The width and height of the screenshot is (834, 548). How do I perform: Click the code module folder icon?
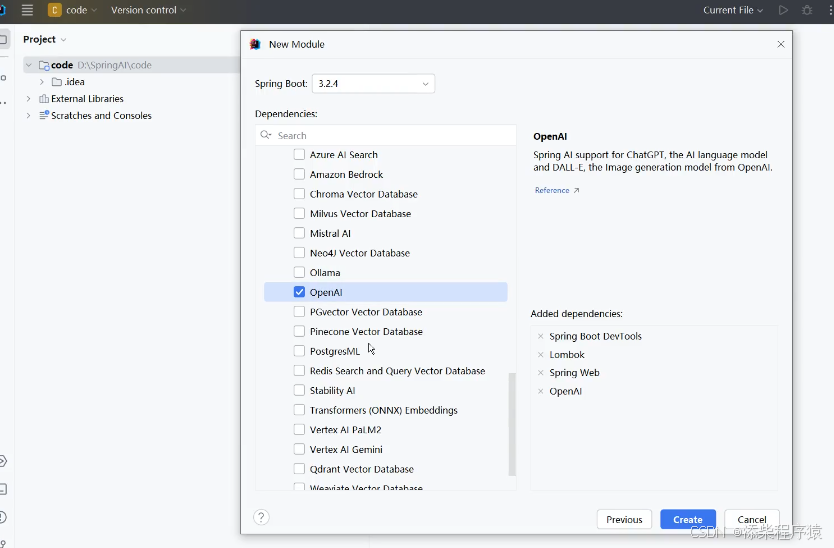click(44, 65)
